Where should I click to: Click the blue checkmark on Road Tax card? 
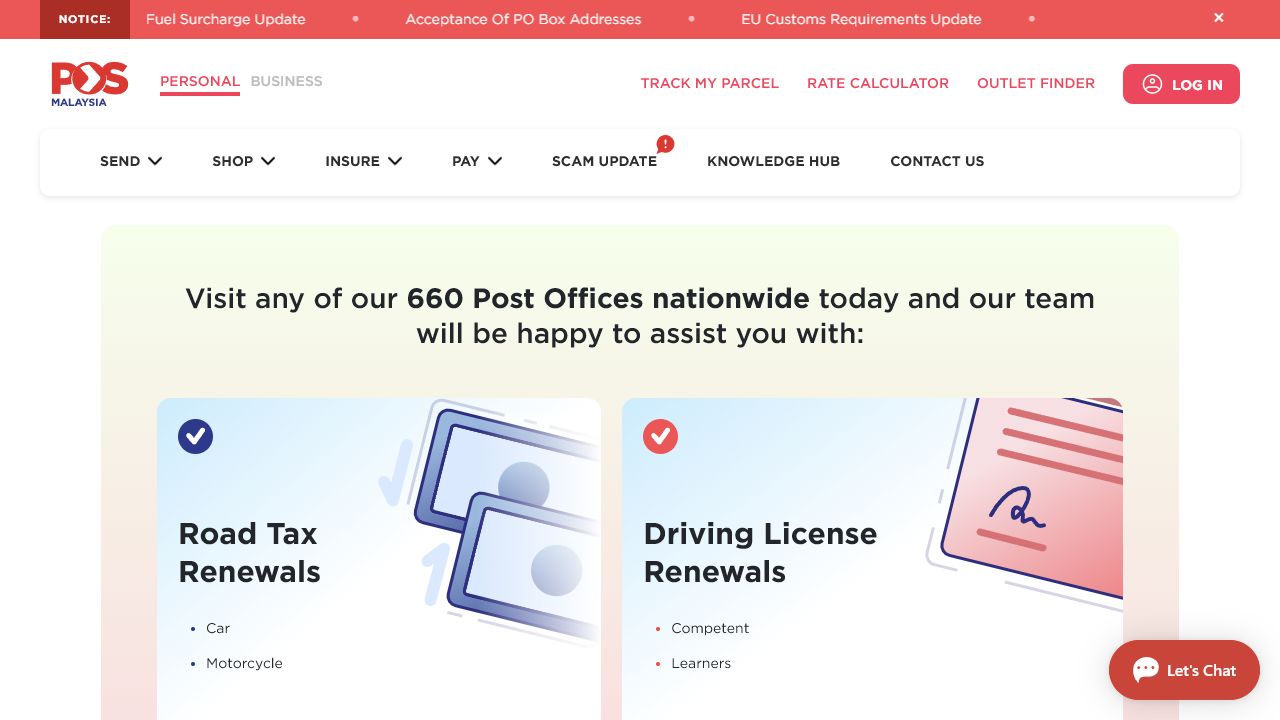pyautogui.click(x=196, y=436)
